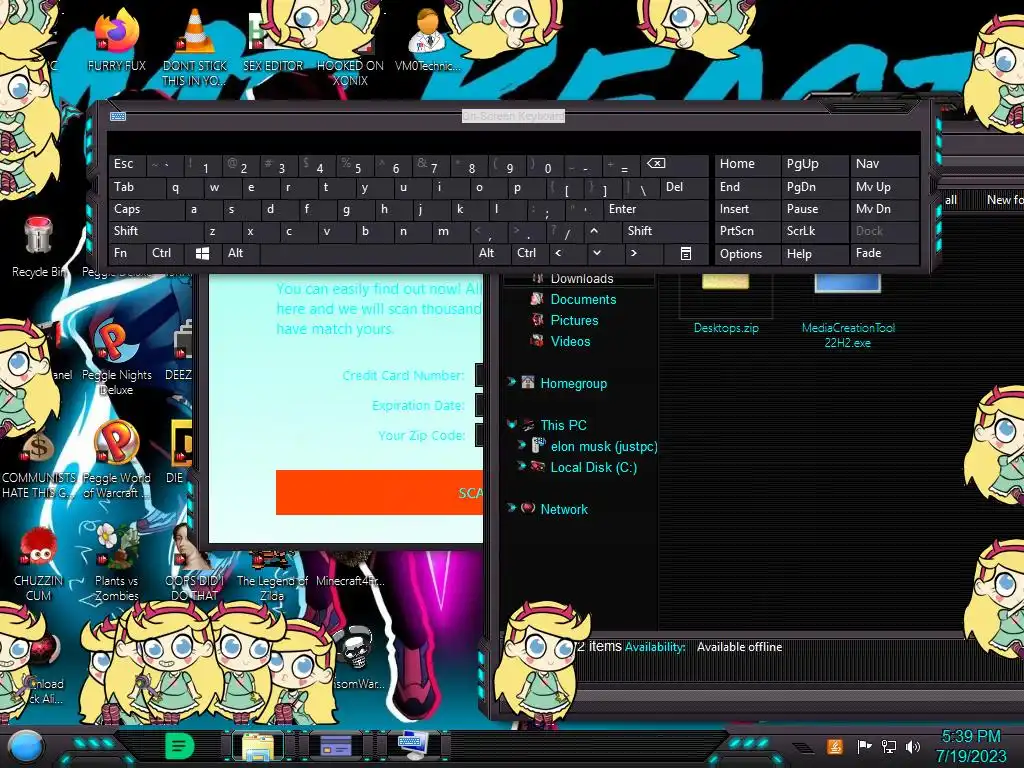Open the Action Center flag tray icon

click(x=865, y=746)
